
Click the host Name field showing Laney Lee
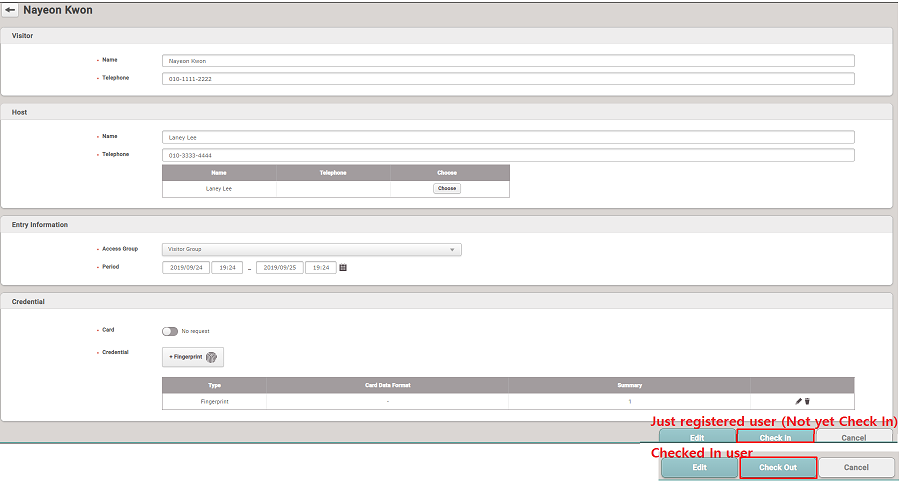[508, 137]
